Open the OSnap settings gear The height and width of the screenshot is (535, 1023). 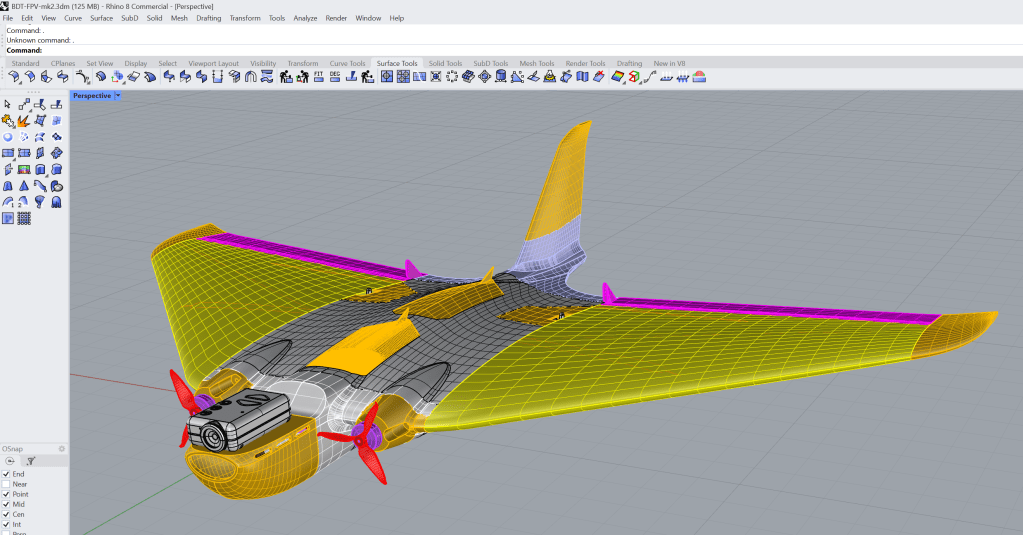(x=62, y=449)
